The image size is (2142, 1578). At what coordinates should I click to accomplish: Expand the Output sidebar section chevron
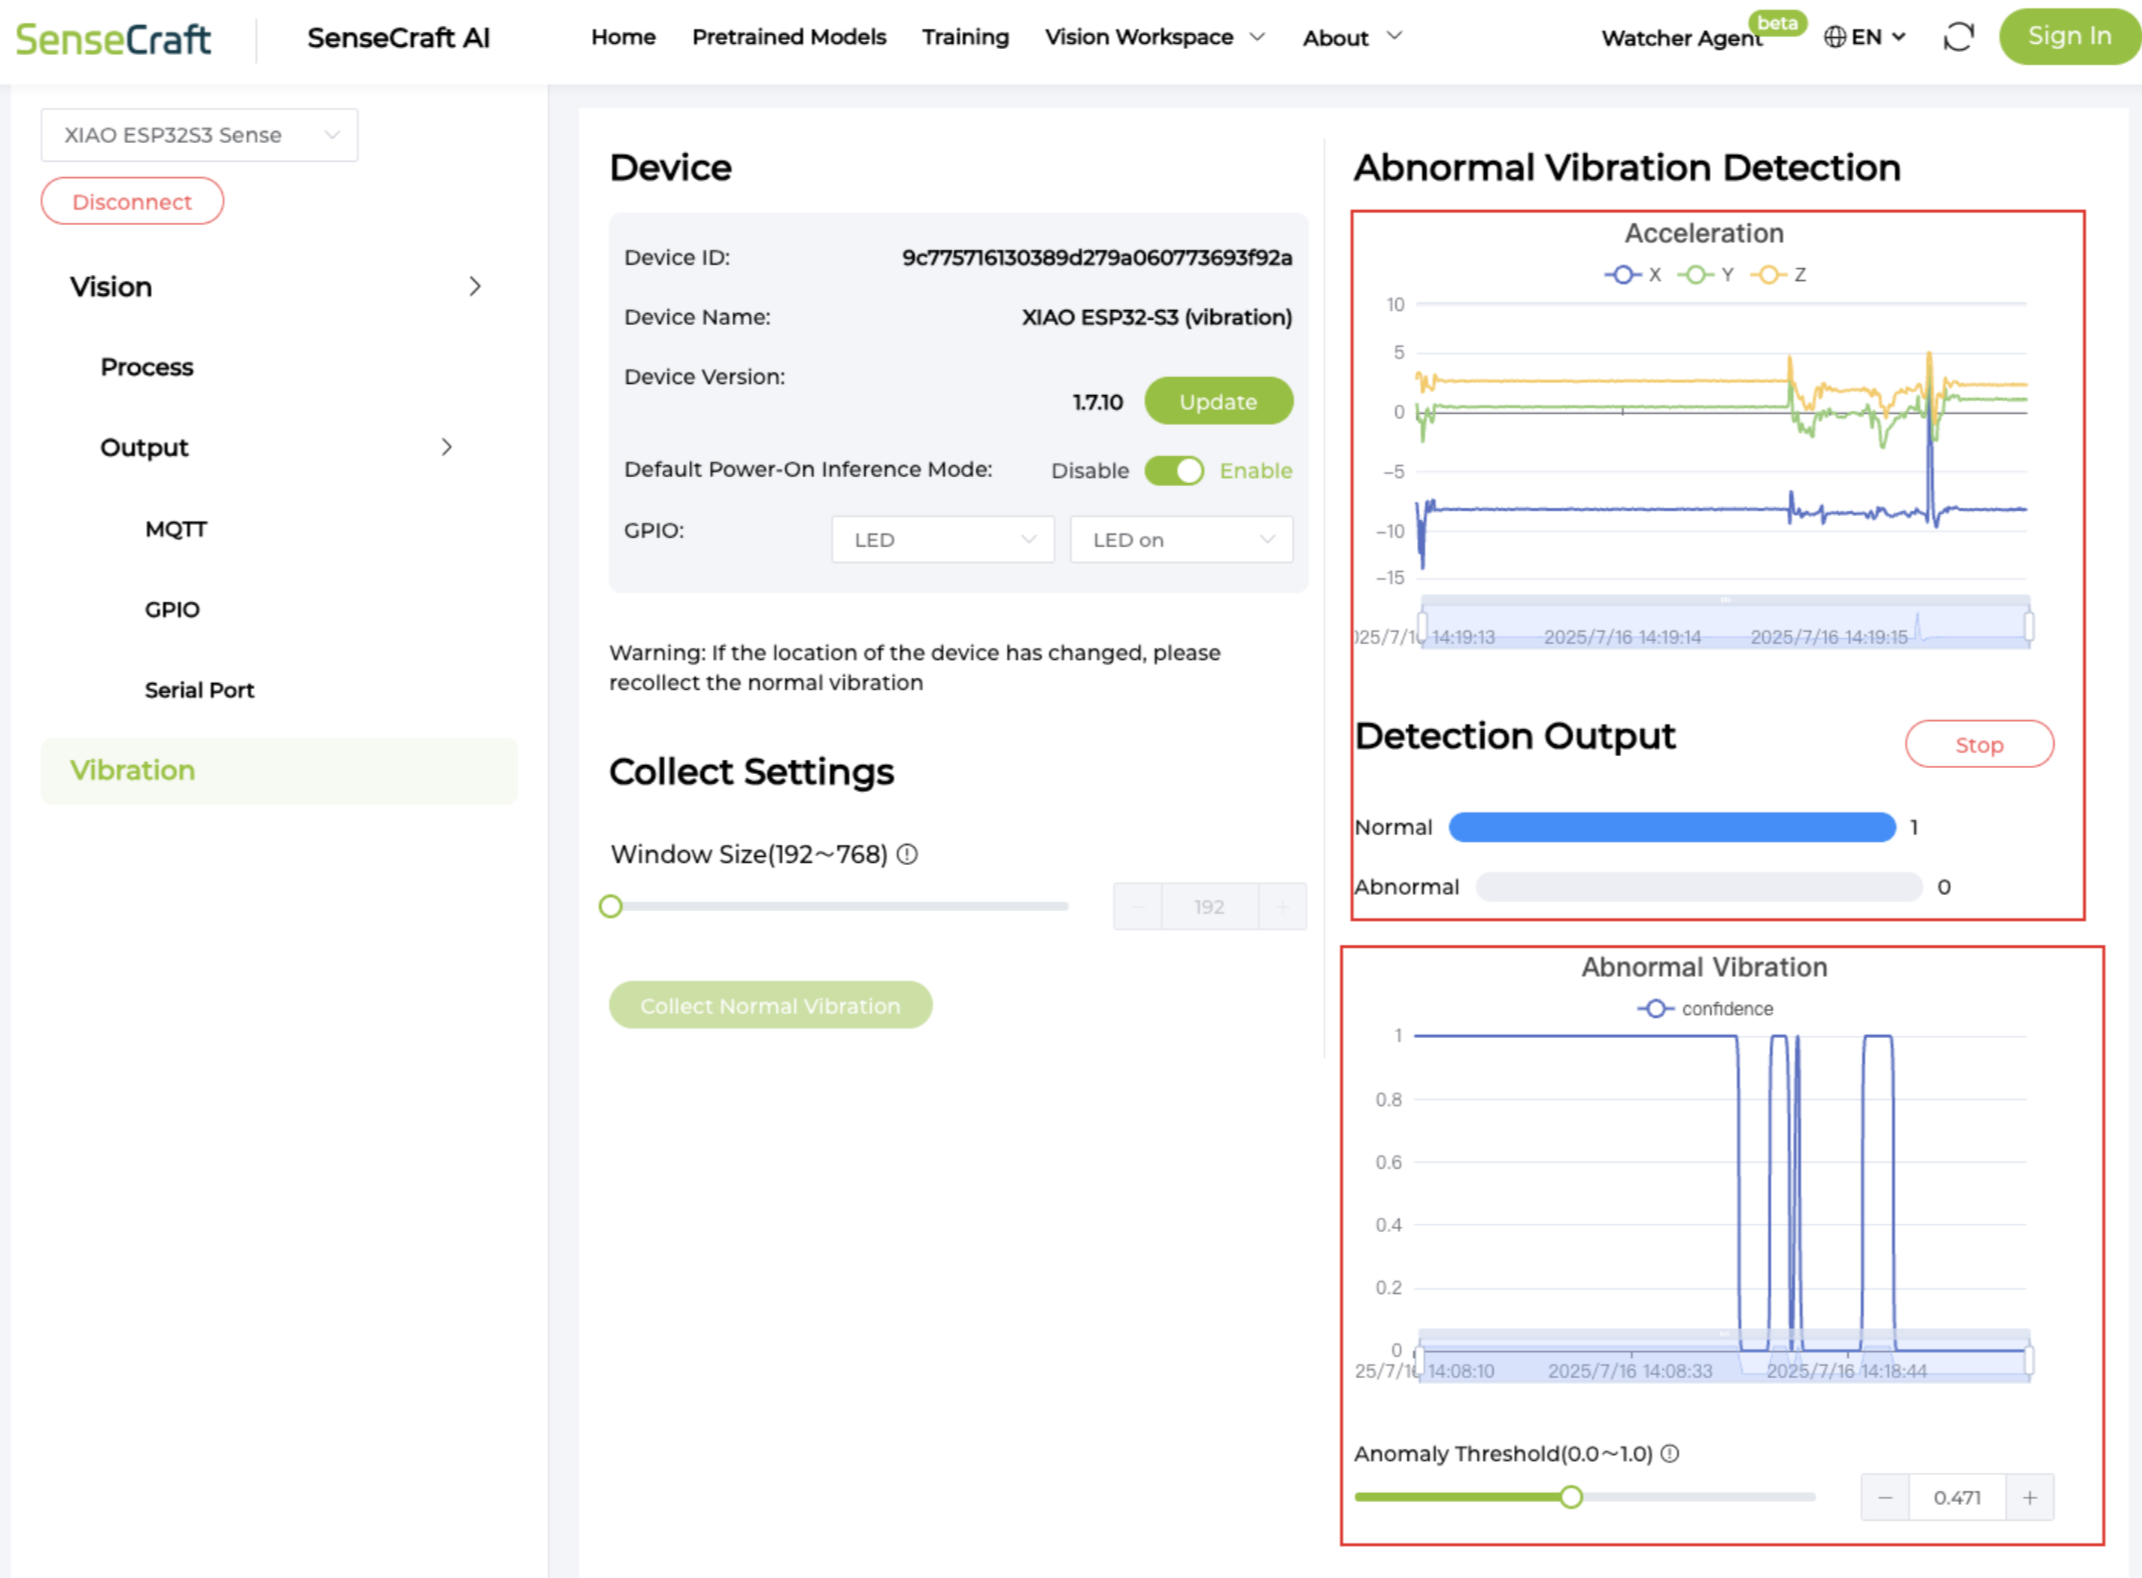(446, 447)
